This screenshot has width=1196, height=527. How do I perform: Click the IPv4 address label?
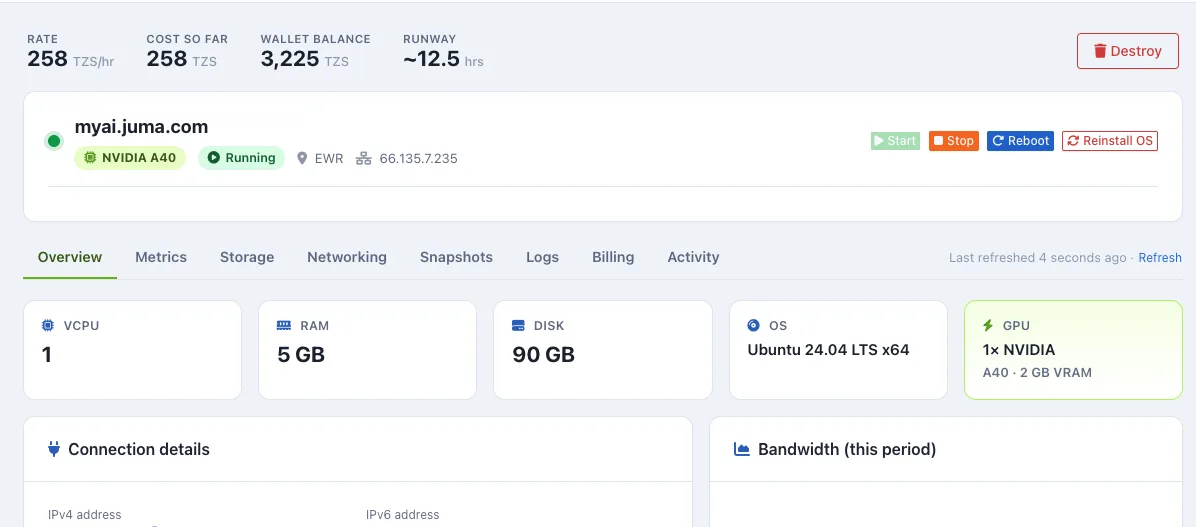[x=85, y=515]
